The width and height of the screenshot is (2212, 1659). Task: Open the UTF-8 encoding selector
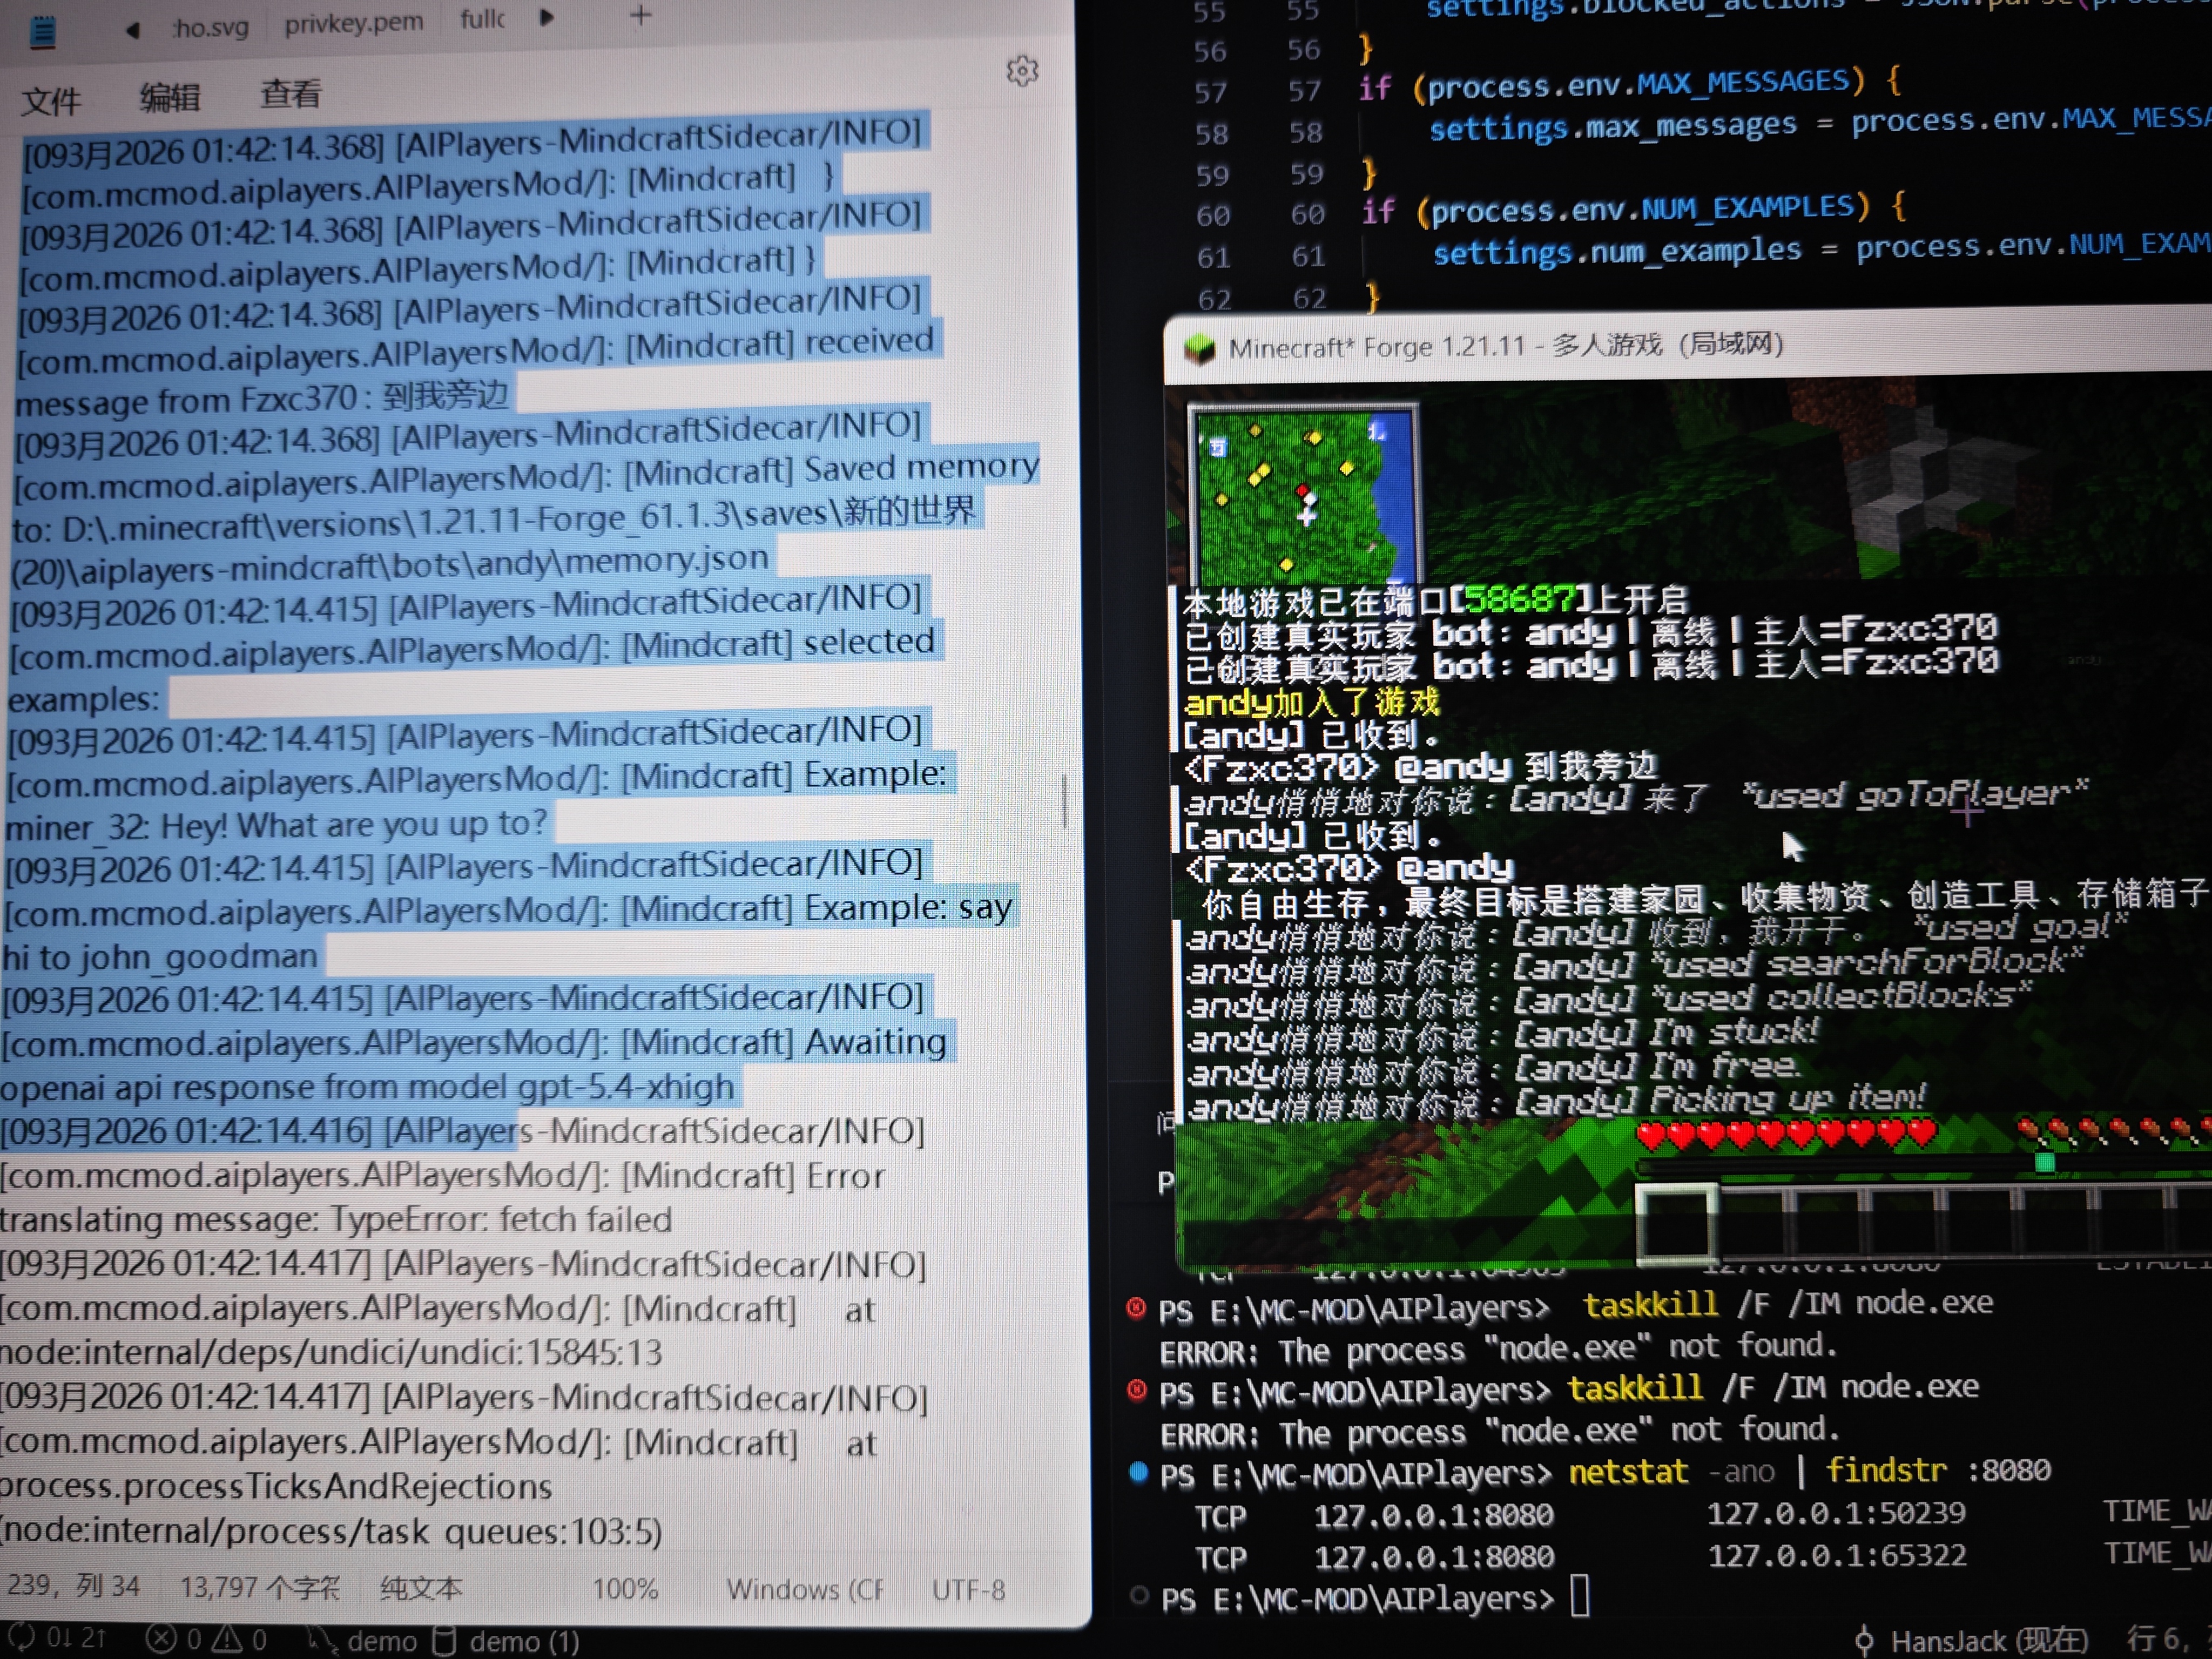(x=968, y=1589)
